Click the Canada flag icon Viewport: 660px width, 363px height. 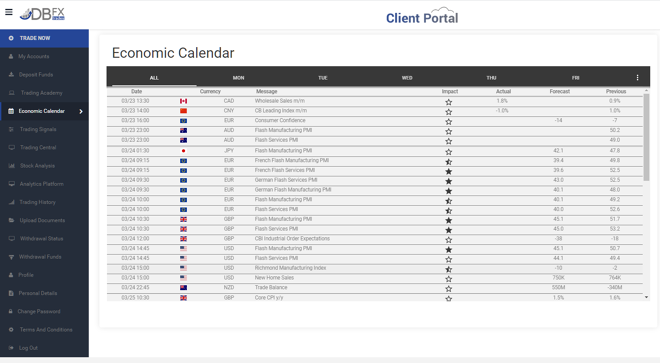(184, 101)
